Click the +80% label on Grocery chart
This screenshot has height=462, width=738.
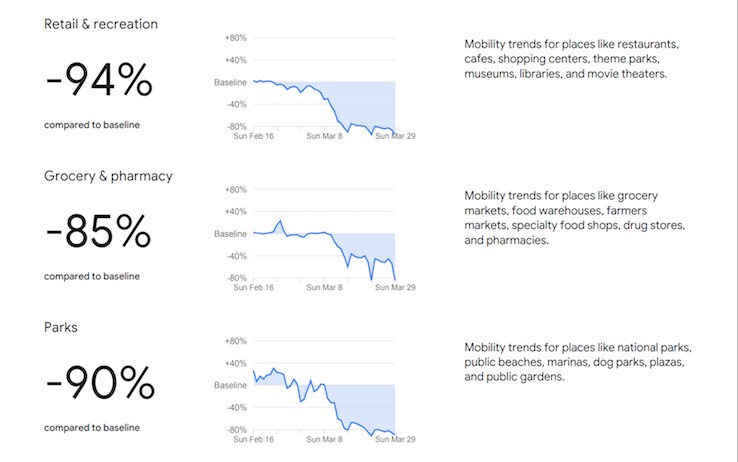[x=236, y=190]
